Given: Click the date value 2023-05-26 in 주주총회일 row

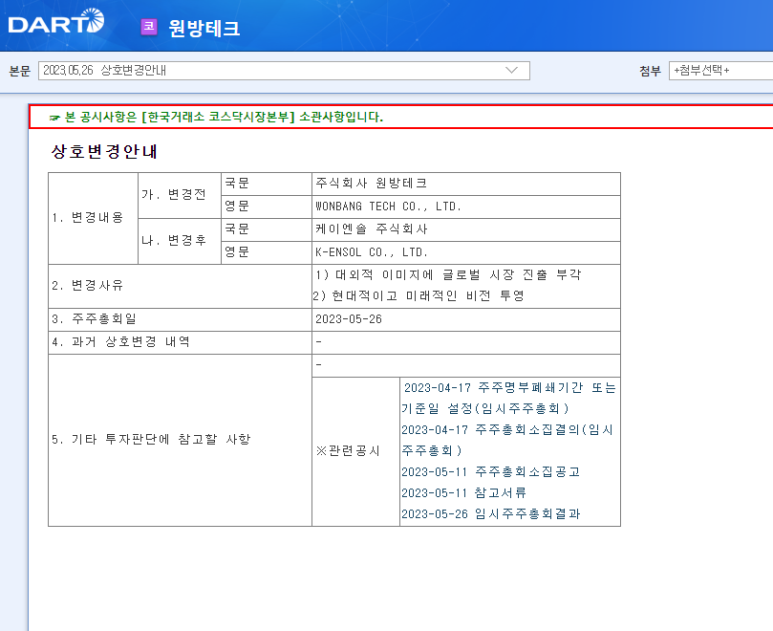Looking at the screenshot, I should click(349, 319).
